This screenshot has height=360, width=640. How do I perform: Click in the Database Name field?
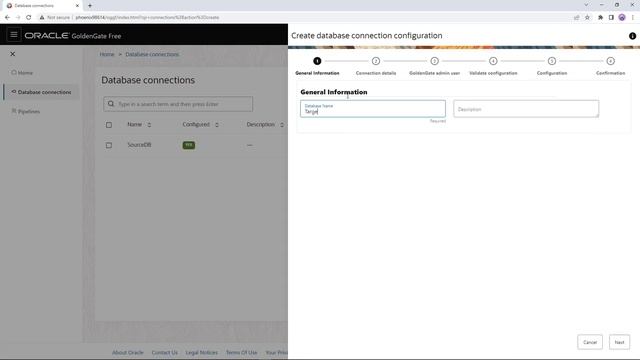point(373,109)
